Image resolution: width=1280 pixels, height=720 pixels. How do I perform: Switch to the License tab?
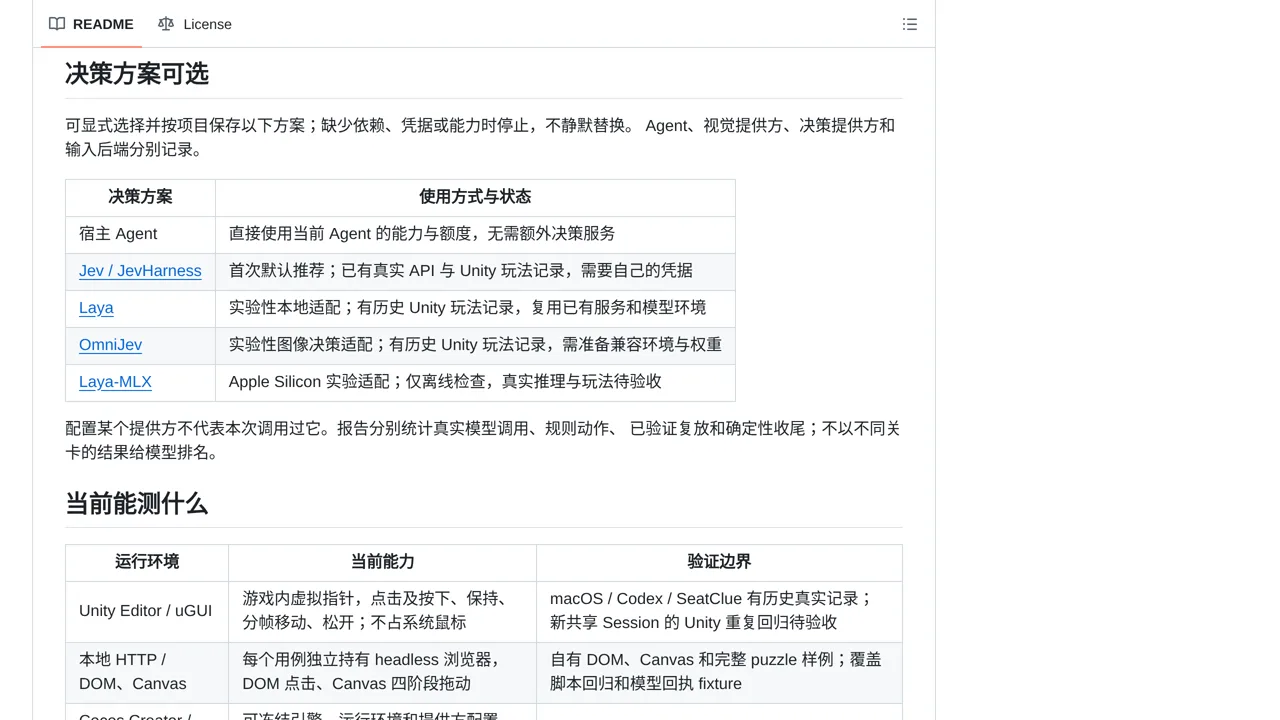(195, 24)
